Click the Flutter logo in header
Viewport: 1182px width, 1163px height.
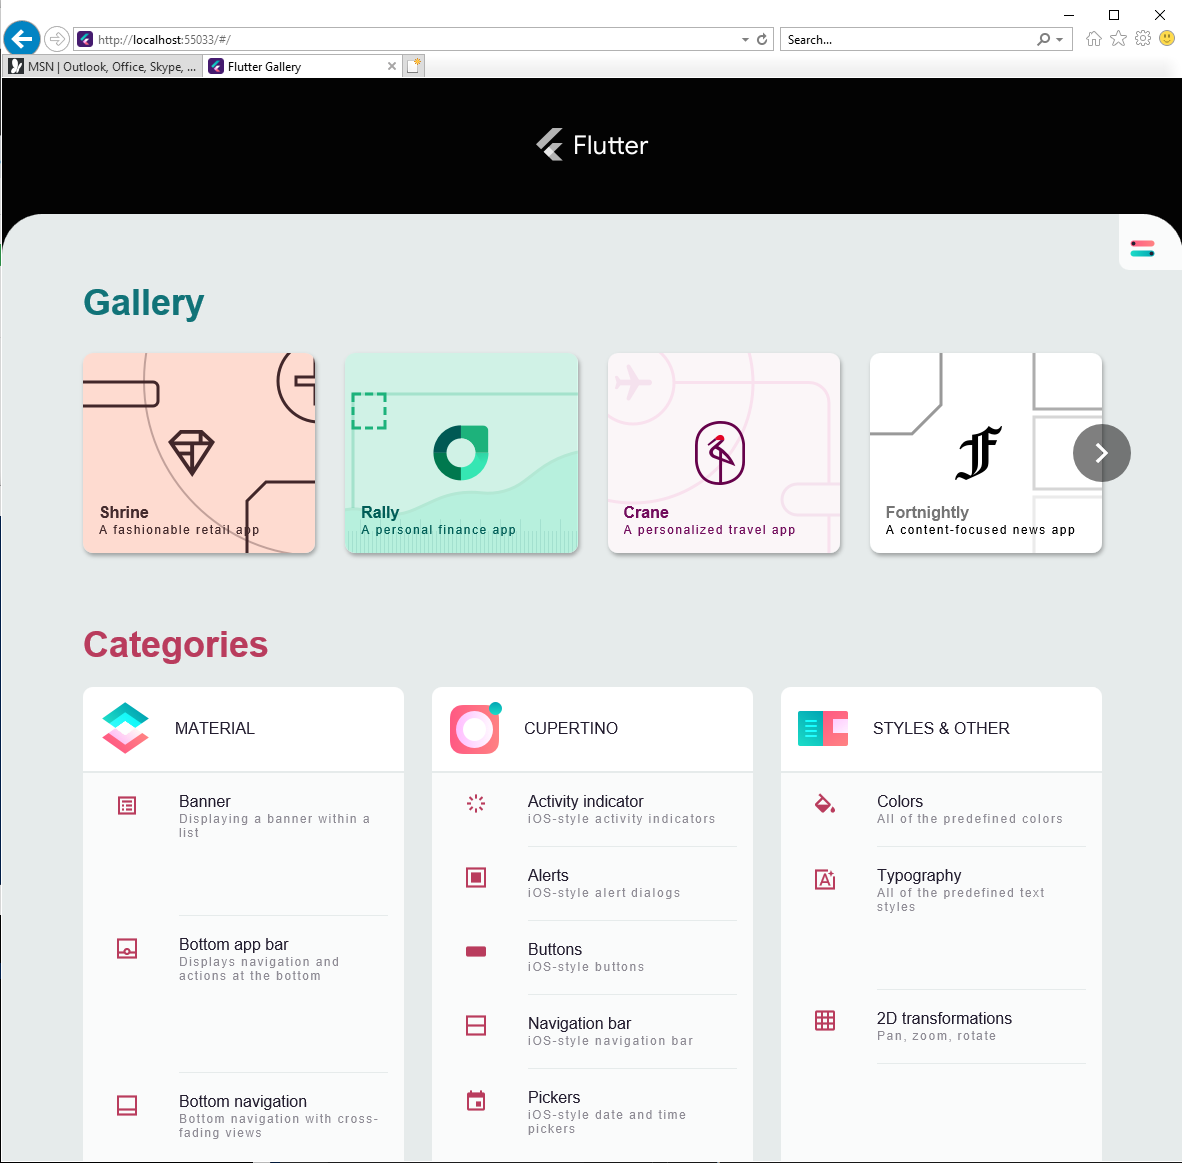592,145
